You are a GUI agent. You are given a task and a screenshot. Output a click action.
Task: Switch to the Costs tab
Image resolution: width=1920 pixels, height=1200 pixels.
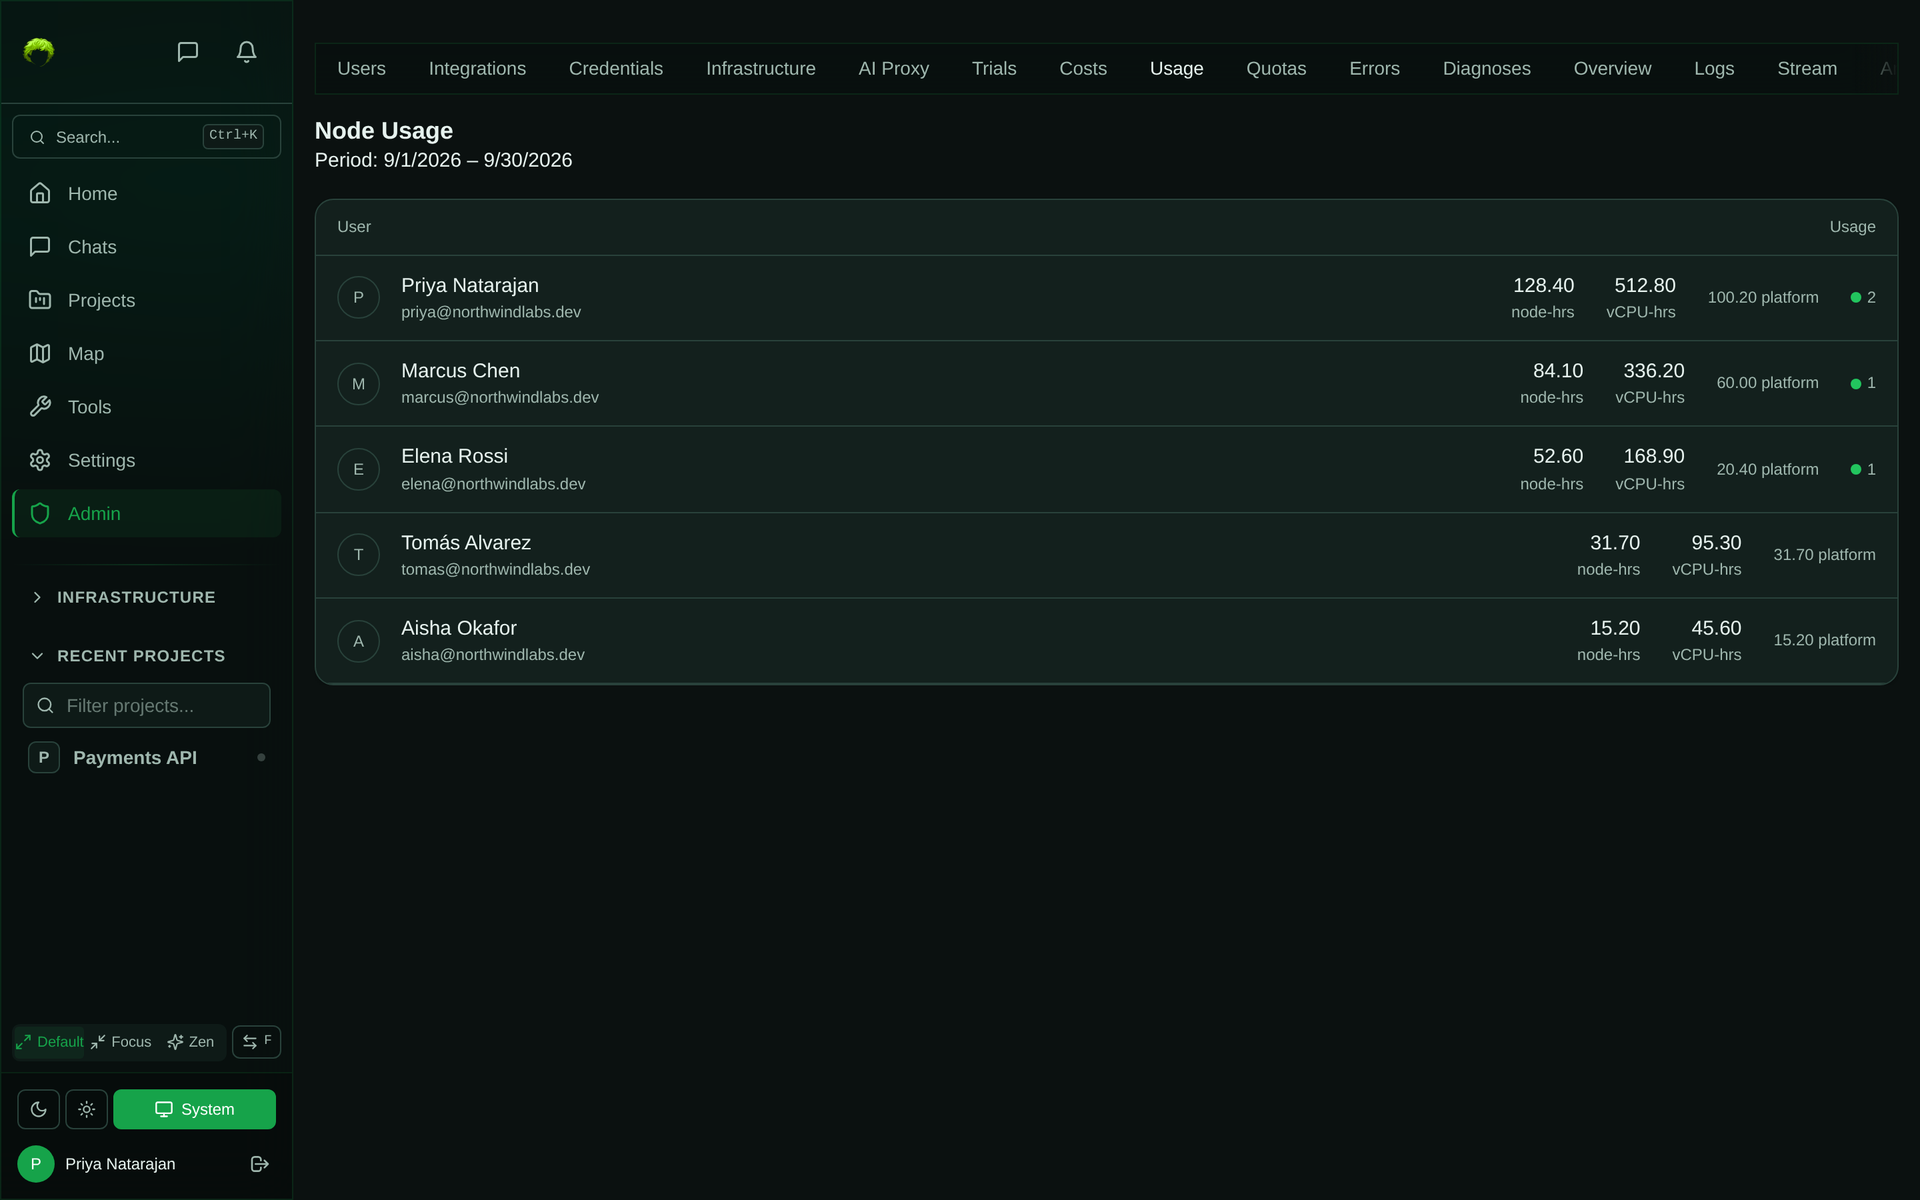click(1083, 68)
